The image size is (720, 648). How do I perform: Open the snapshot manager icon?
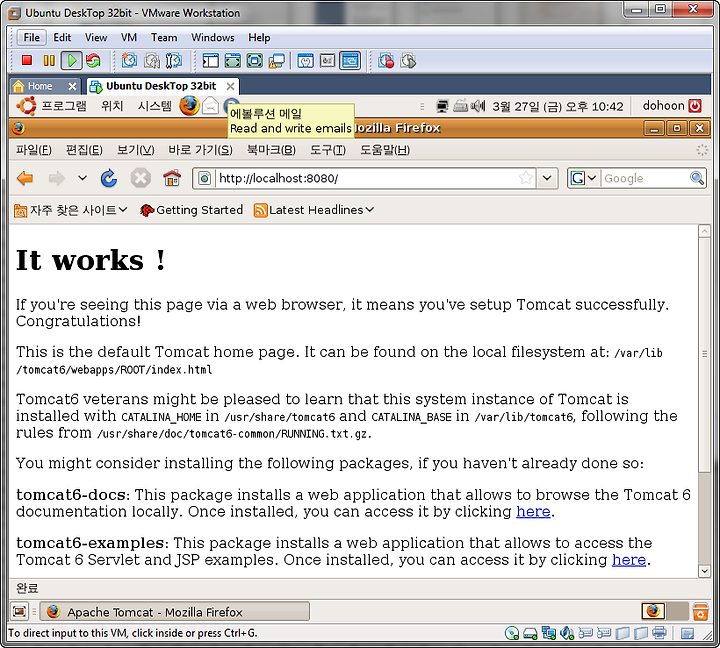174,61
